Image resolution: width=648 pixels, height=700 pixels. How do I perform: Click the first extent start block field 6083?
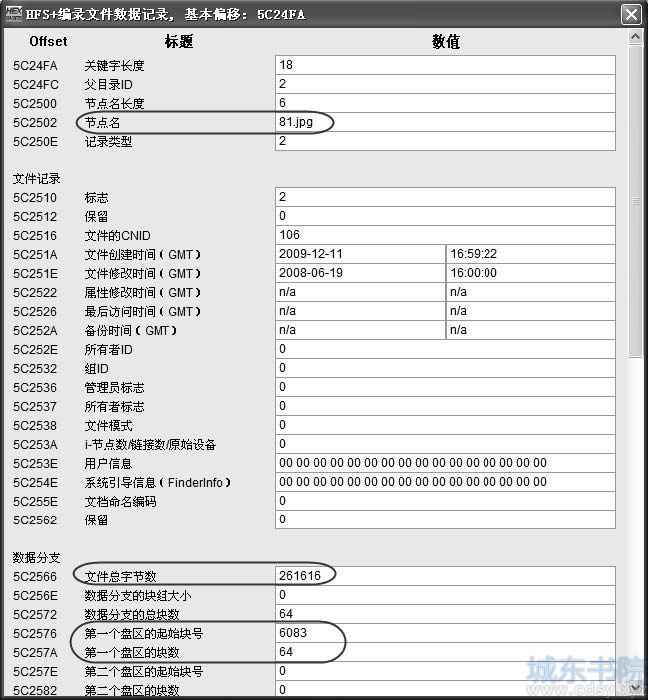tap(445, 633)
